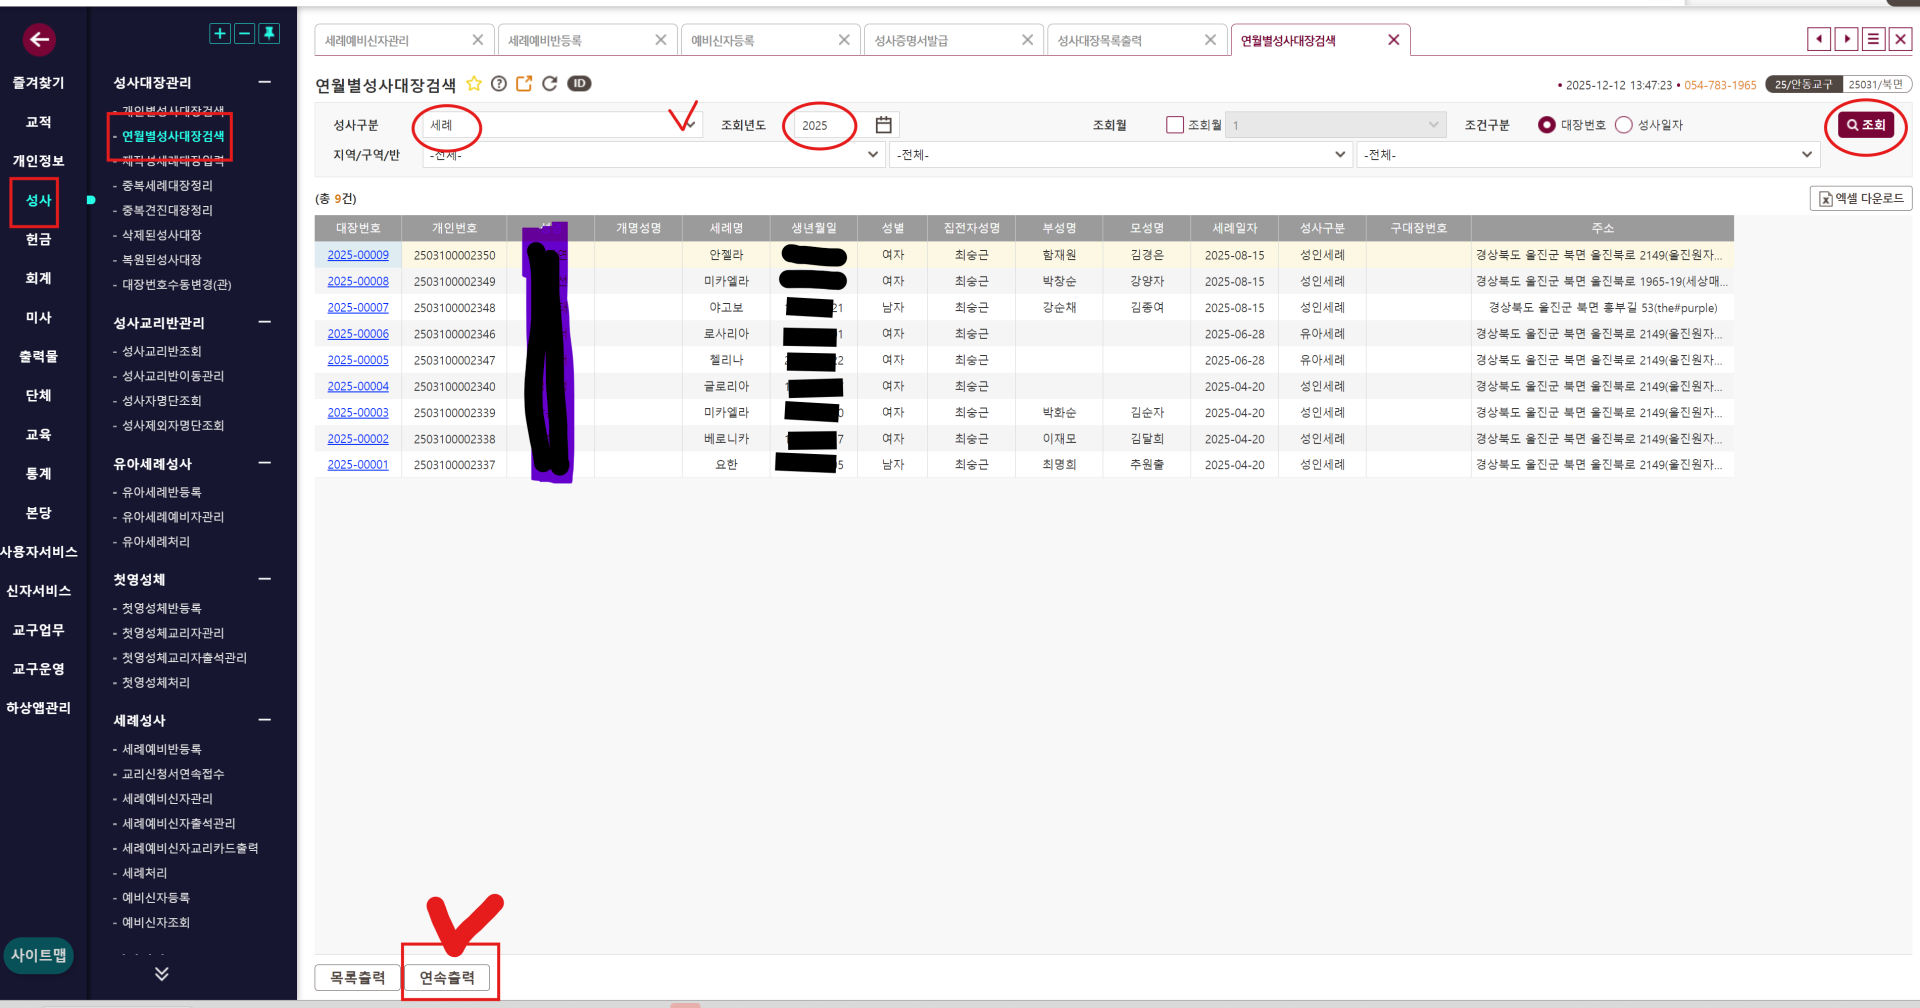
Task: Select the 대장번호 radio button
Action: 1547,125
